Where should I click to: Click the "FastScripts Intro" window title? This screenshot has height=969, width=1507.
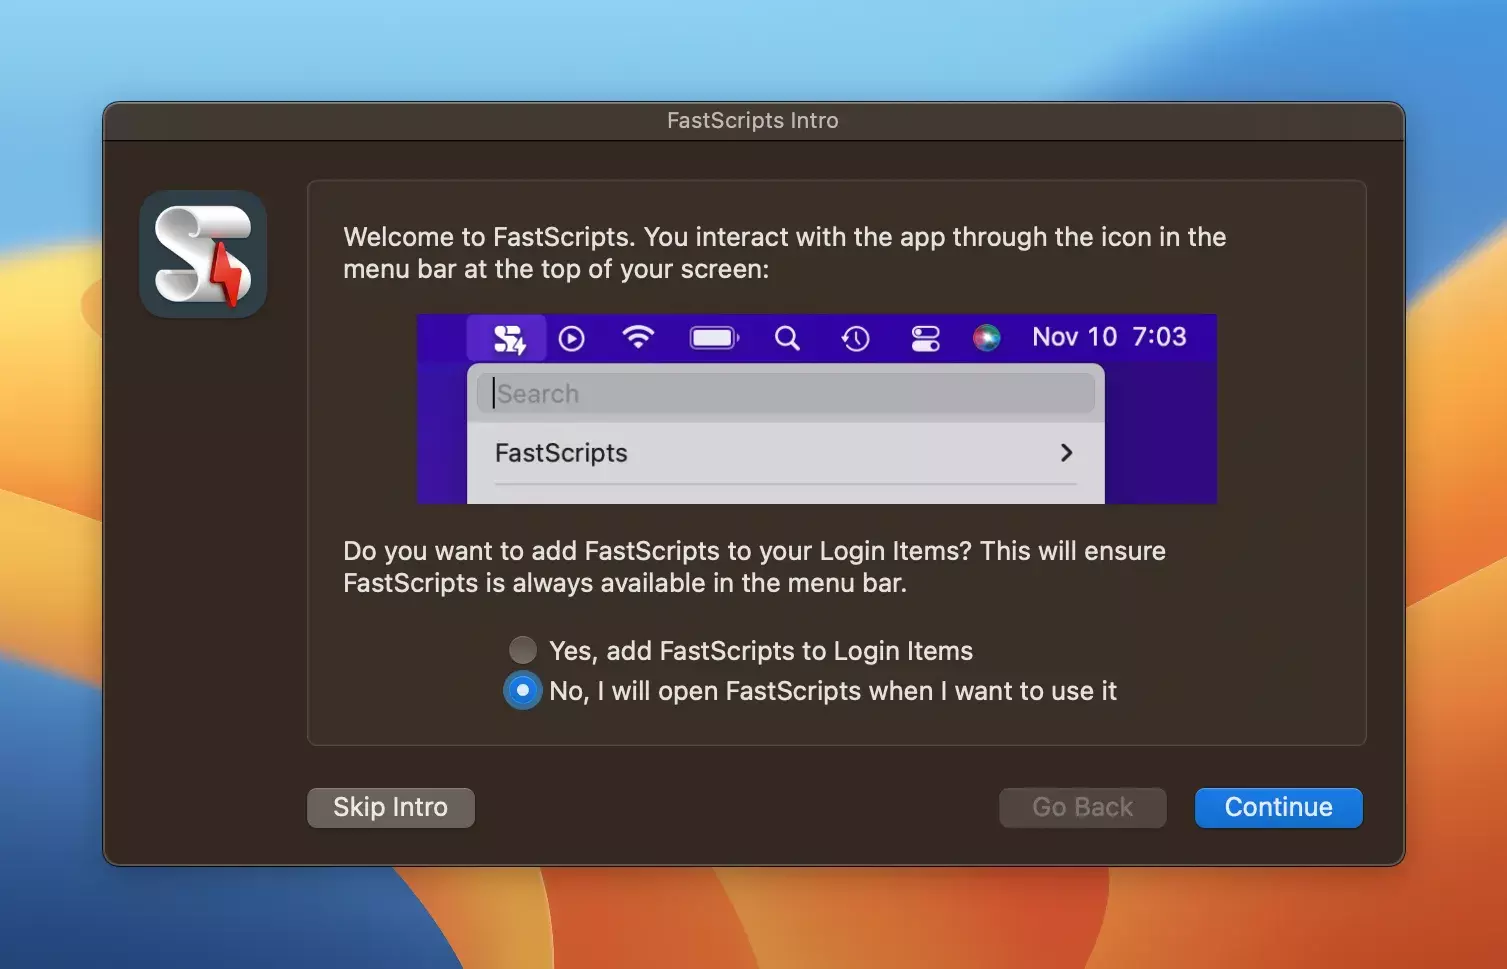coord(753,120)
